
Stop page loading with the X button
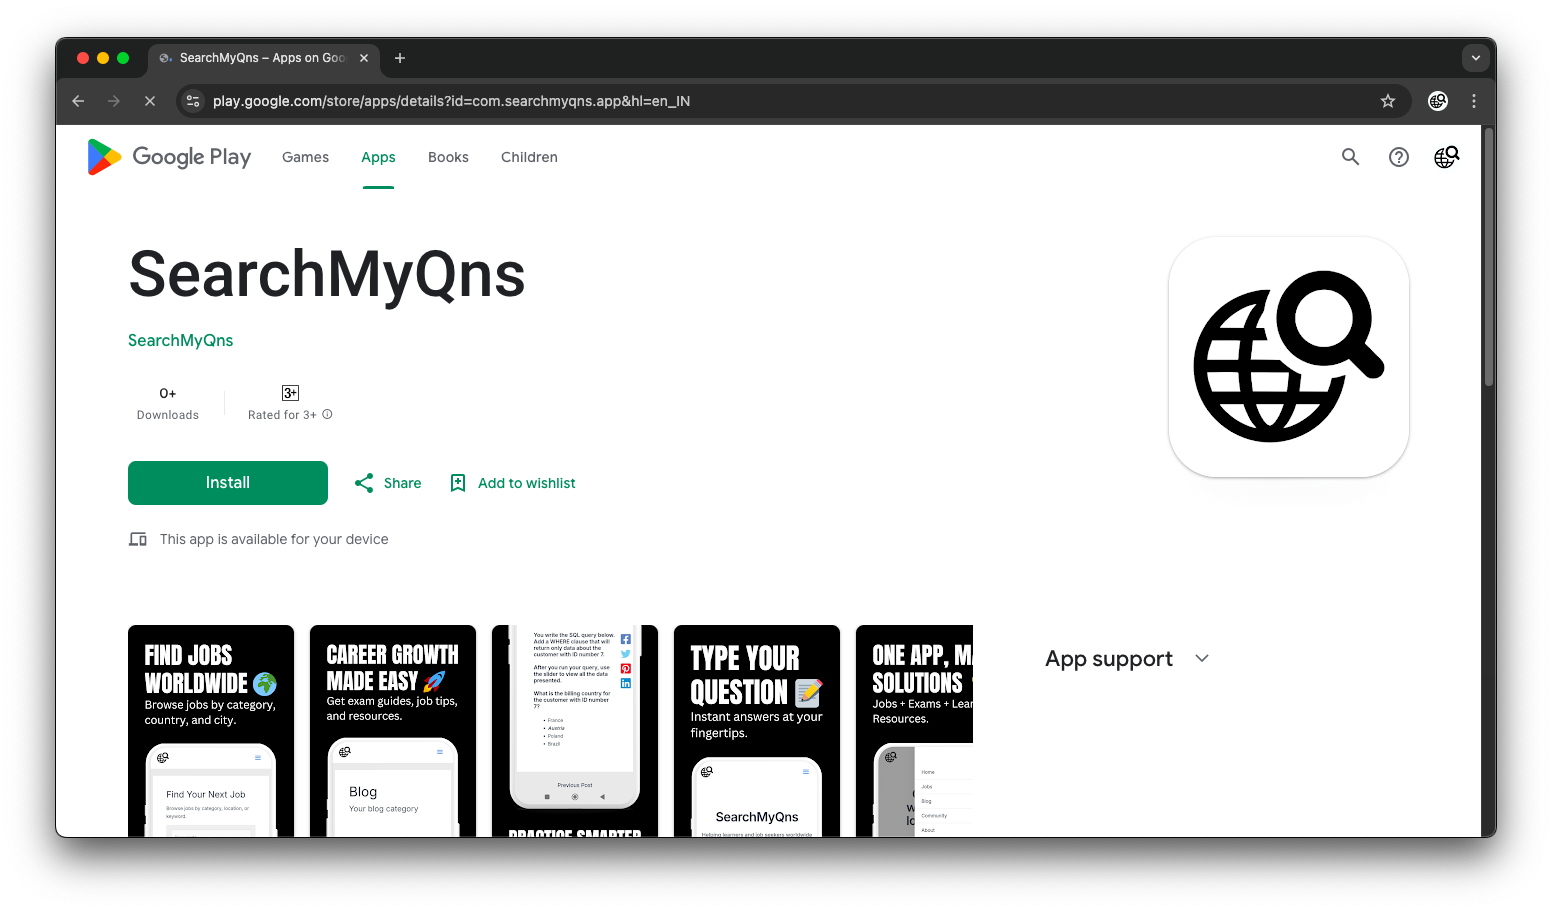coord(149,101)
